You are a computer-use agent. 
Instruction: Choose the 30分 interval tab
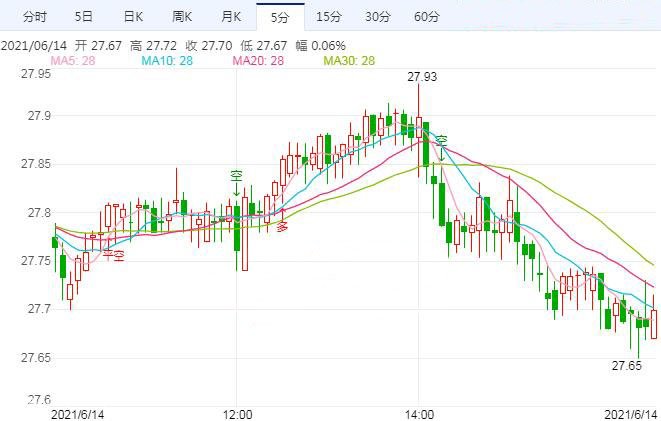pos(377,17)
